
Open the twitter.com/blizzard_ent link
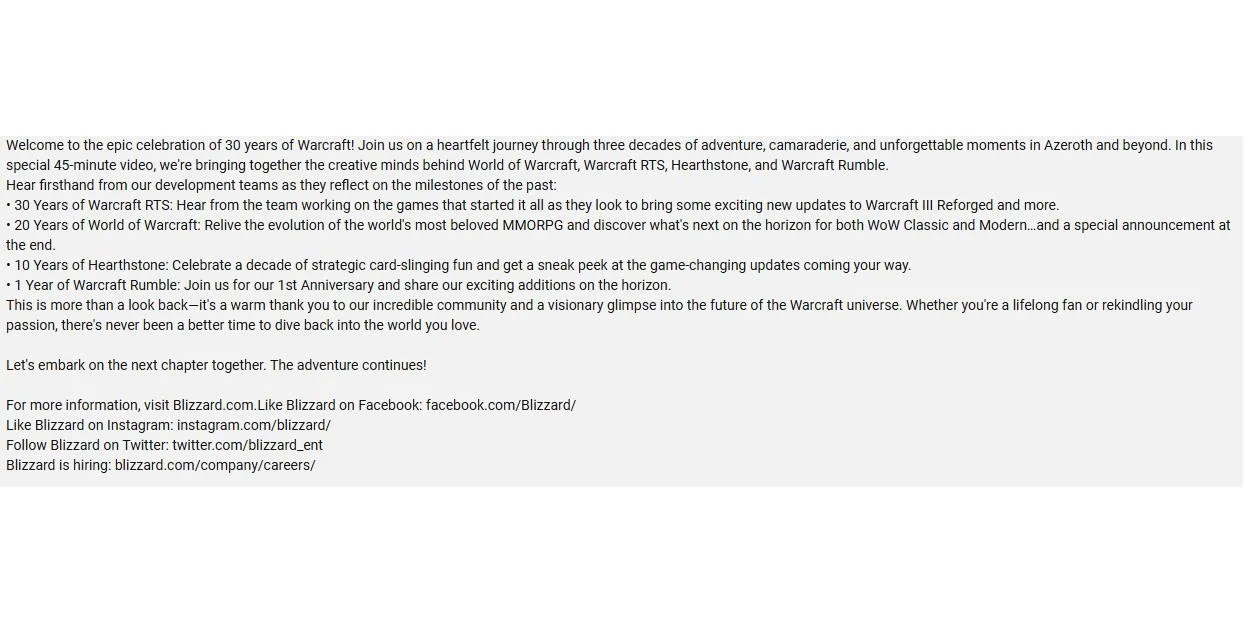[247, 445]
